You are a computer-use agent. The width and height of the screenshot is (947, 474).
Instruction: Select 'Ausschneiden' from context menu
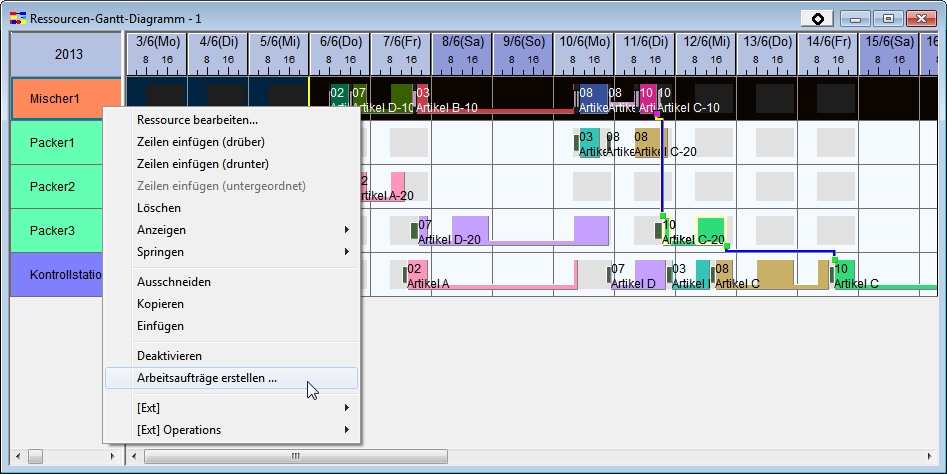[x=174, y=282]
